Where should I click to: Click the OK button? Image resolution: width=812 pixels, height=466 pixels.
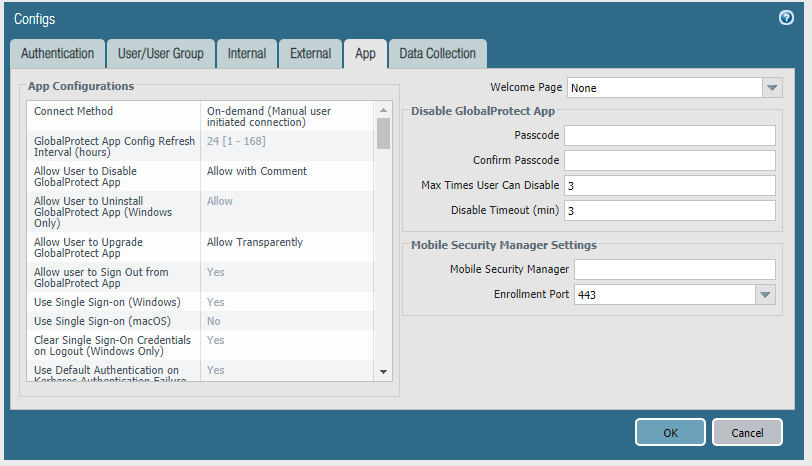670,432
